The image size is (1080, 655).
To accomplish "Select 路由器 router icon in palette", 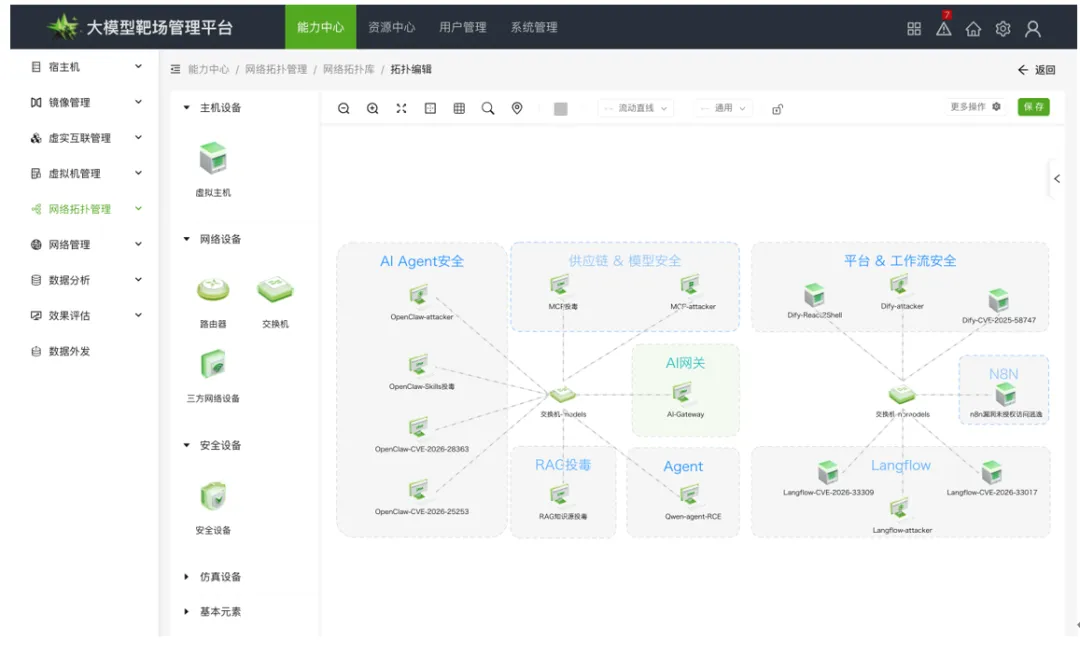I will 213,289.
